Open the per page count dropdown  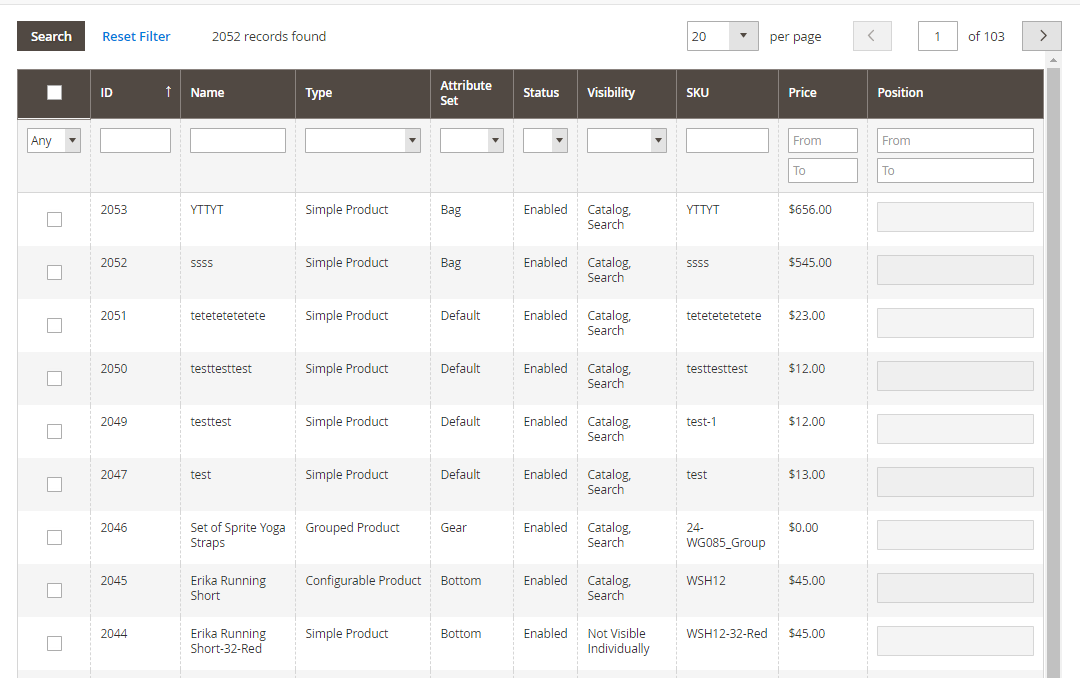tap(723, 36)
